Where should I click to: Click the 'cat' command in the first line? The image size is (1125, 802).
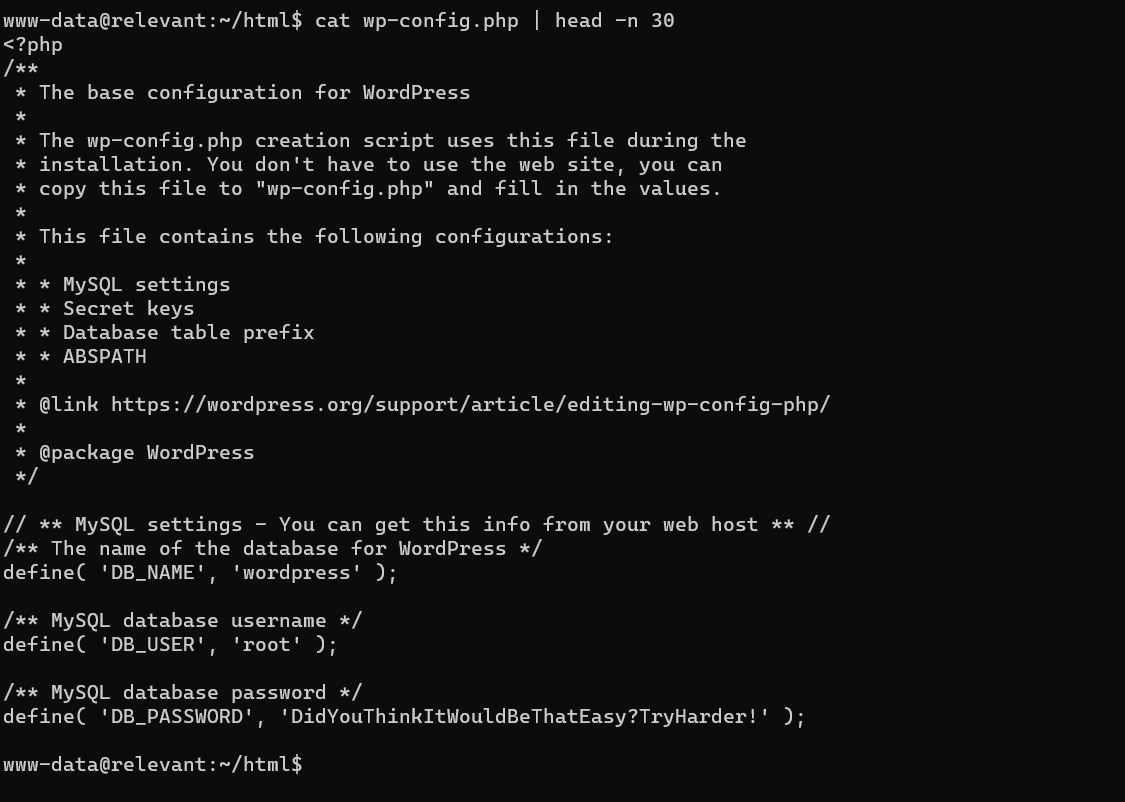(x=332, y=20)
